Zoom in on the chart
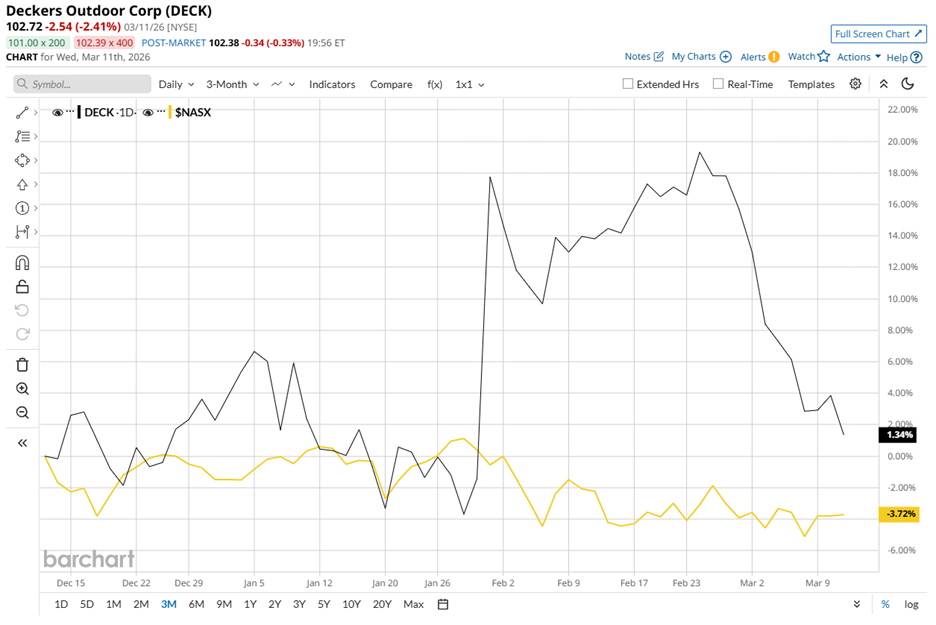This screenshot has width=936, height=625. coord(22,389)
